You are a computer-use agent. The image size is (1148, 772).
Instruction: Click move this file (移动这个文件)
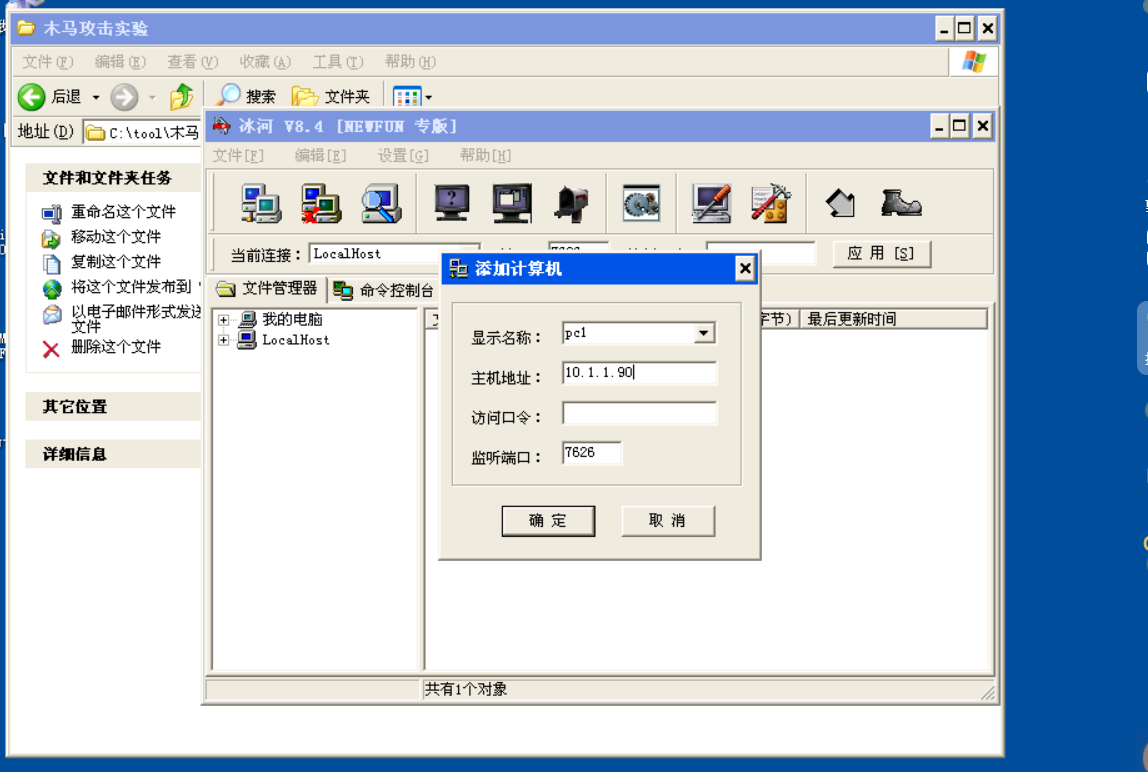click(x=116, y=237)
